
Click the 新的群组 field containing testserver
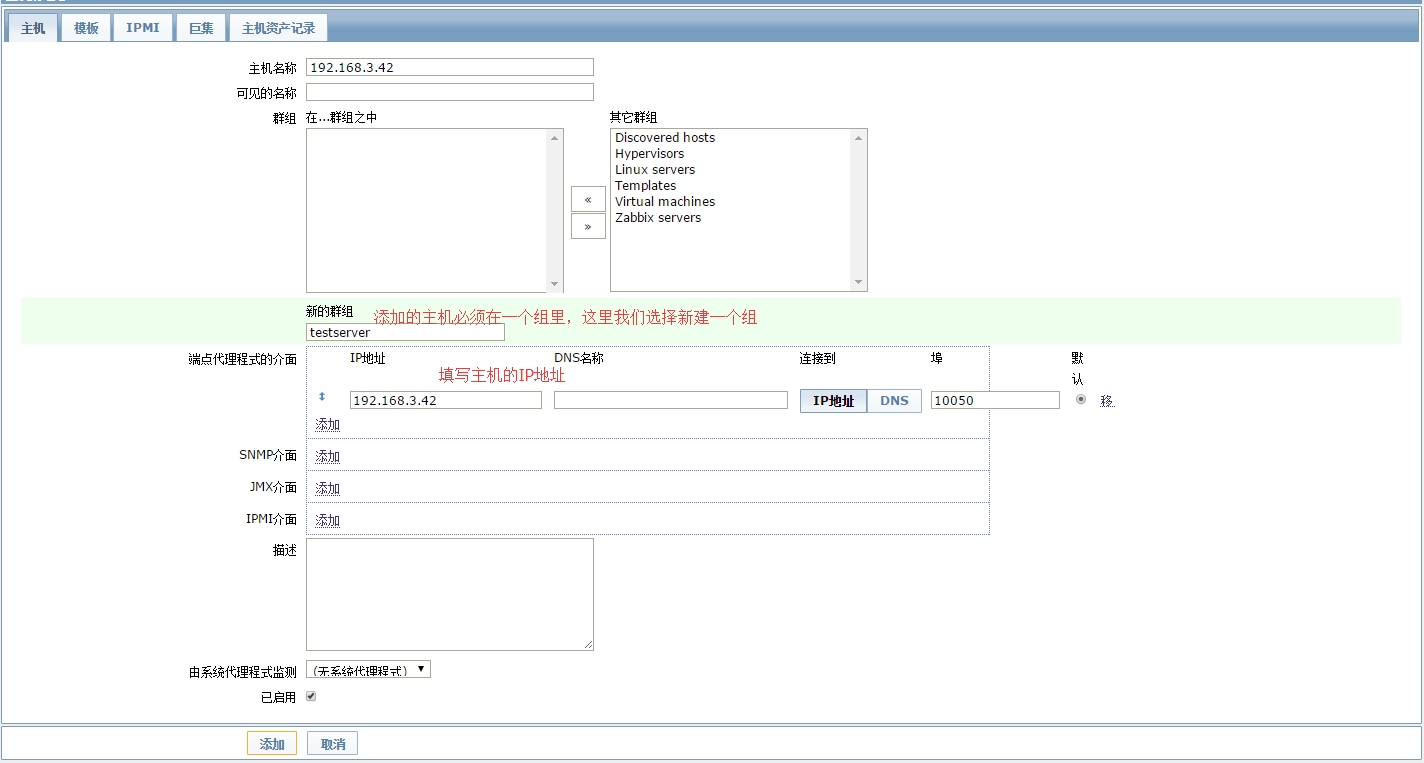click(405, 332)
